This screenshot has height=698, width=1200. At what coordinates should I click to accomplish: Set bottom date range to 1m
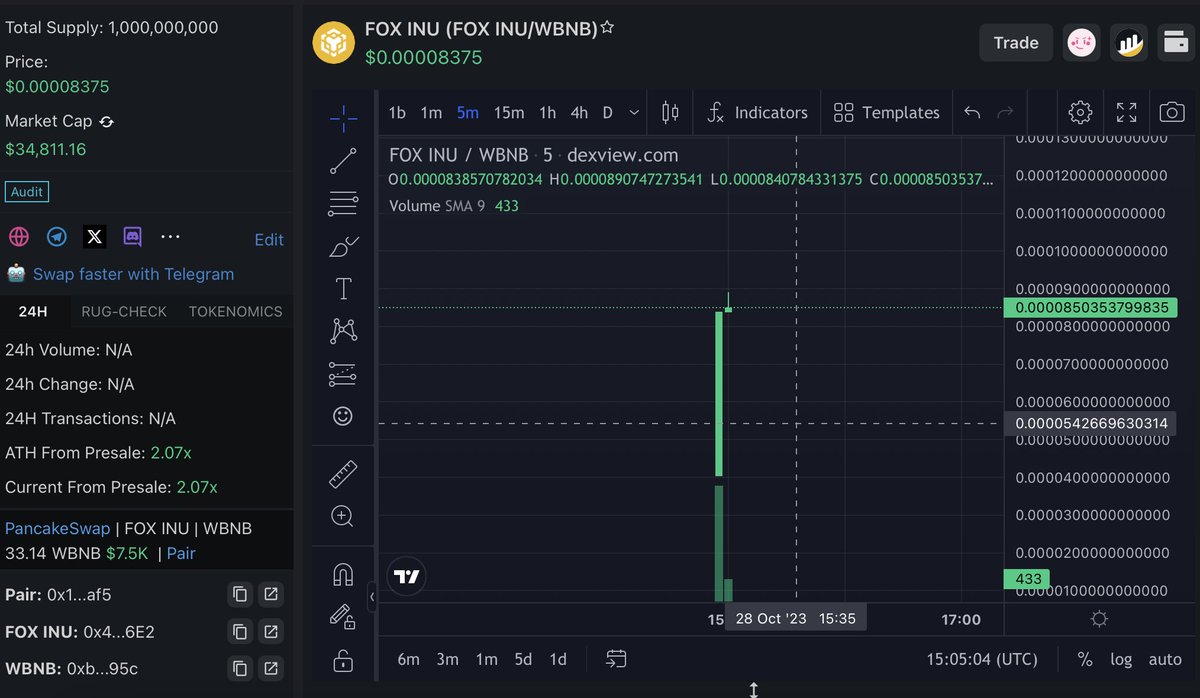coord(487,659)
